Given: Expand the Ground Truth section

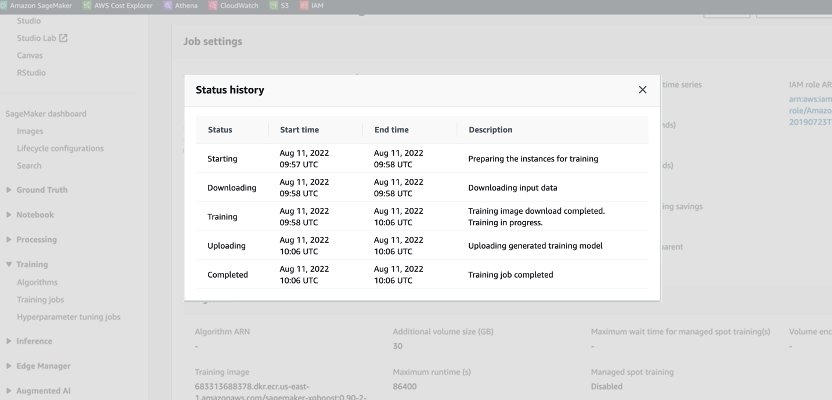Looking at the screenshot, I should pos(8,189).
